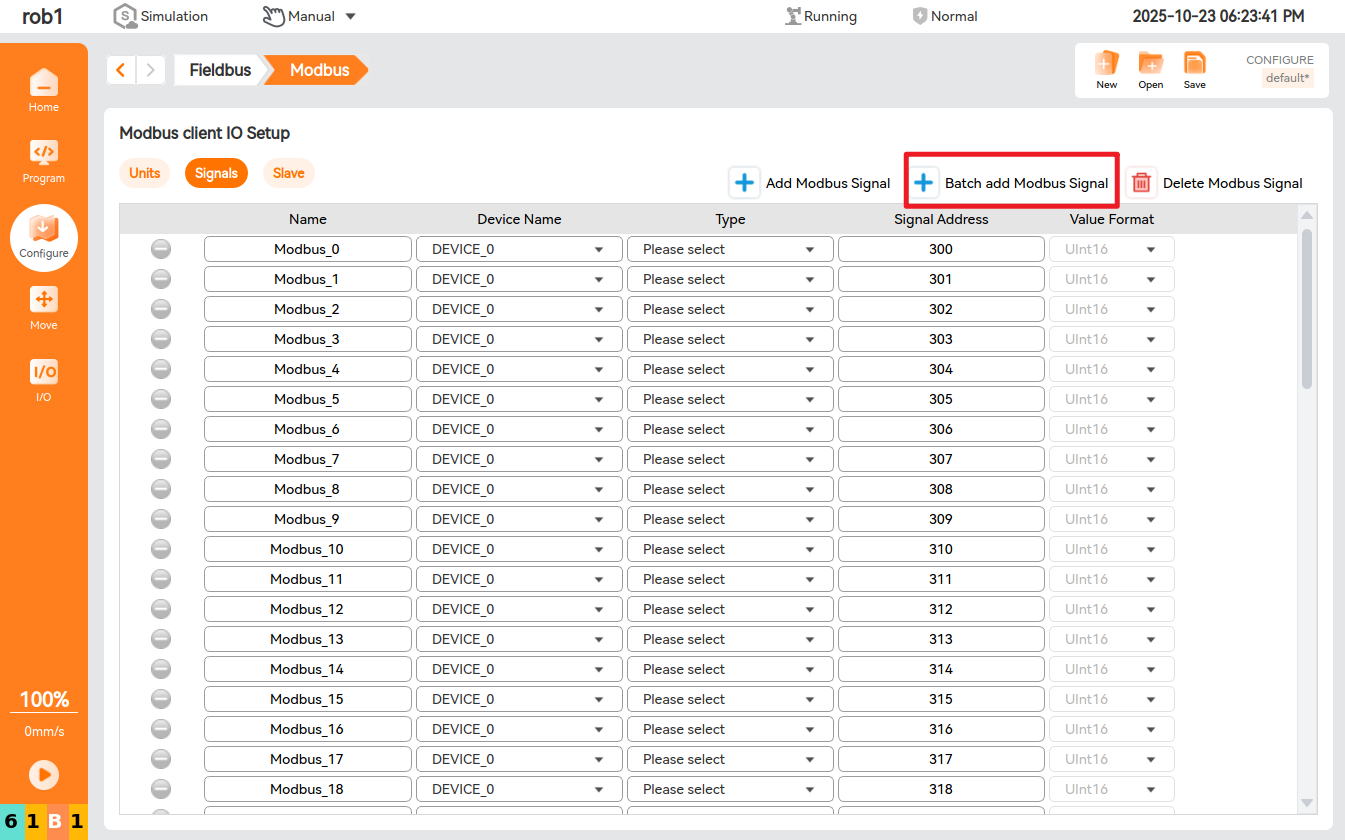Click the minus icon beside Modbus_12
The width and height of the screenshot is (1345, 840).
tap(161, 609)
